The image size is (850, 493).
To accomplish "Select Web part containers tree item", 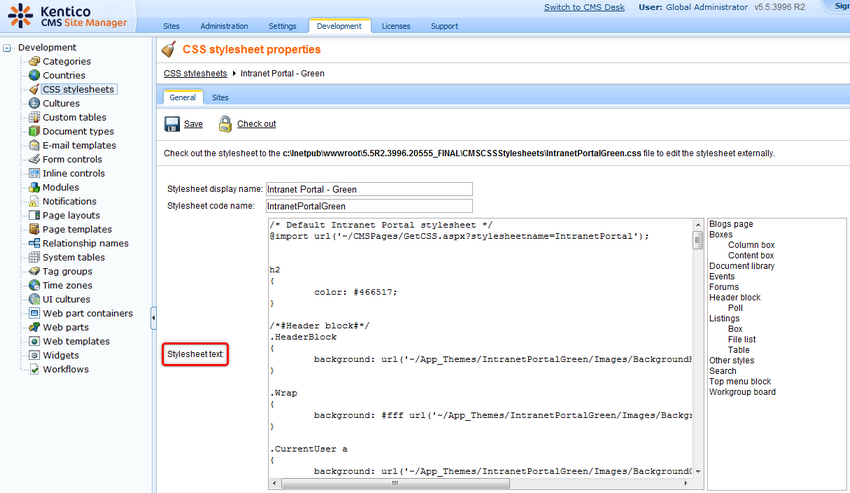I will tap(88, 313).
